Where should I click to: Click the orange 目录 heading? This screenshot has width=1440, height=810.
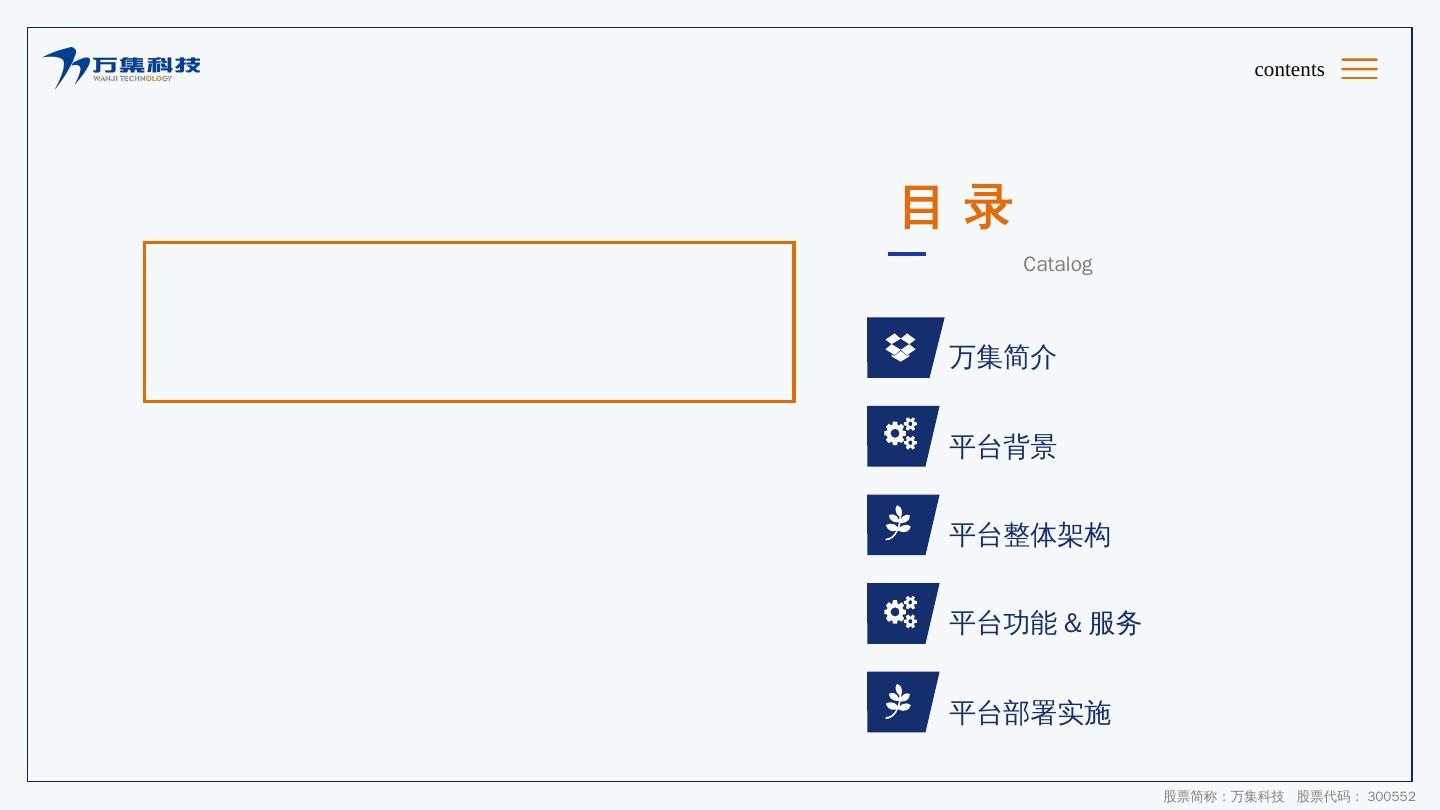coord(956,207)
